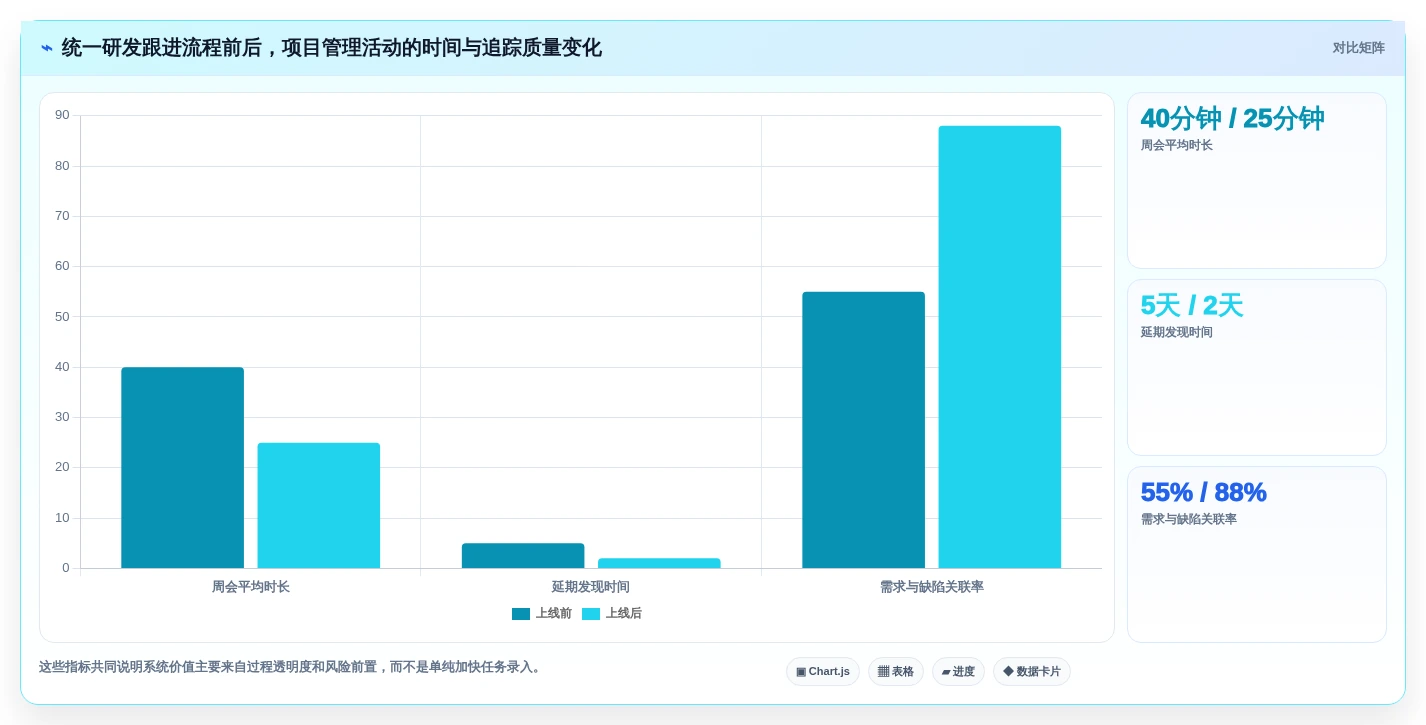Screen dimensions: 1426x725
Task: Click the footnote text about 过程透明度和风险前置
Action: [291, 667]
